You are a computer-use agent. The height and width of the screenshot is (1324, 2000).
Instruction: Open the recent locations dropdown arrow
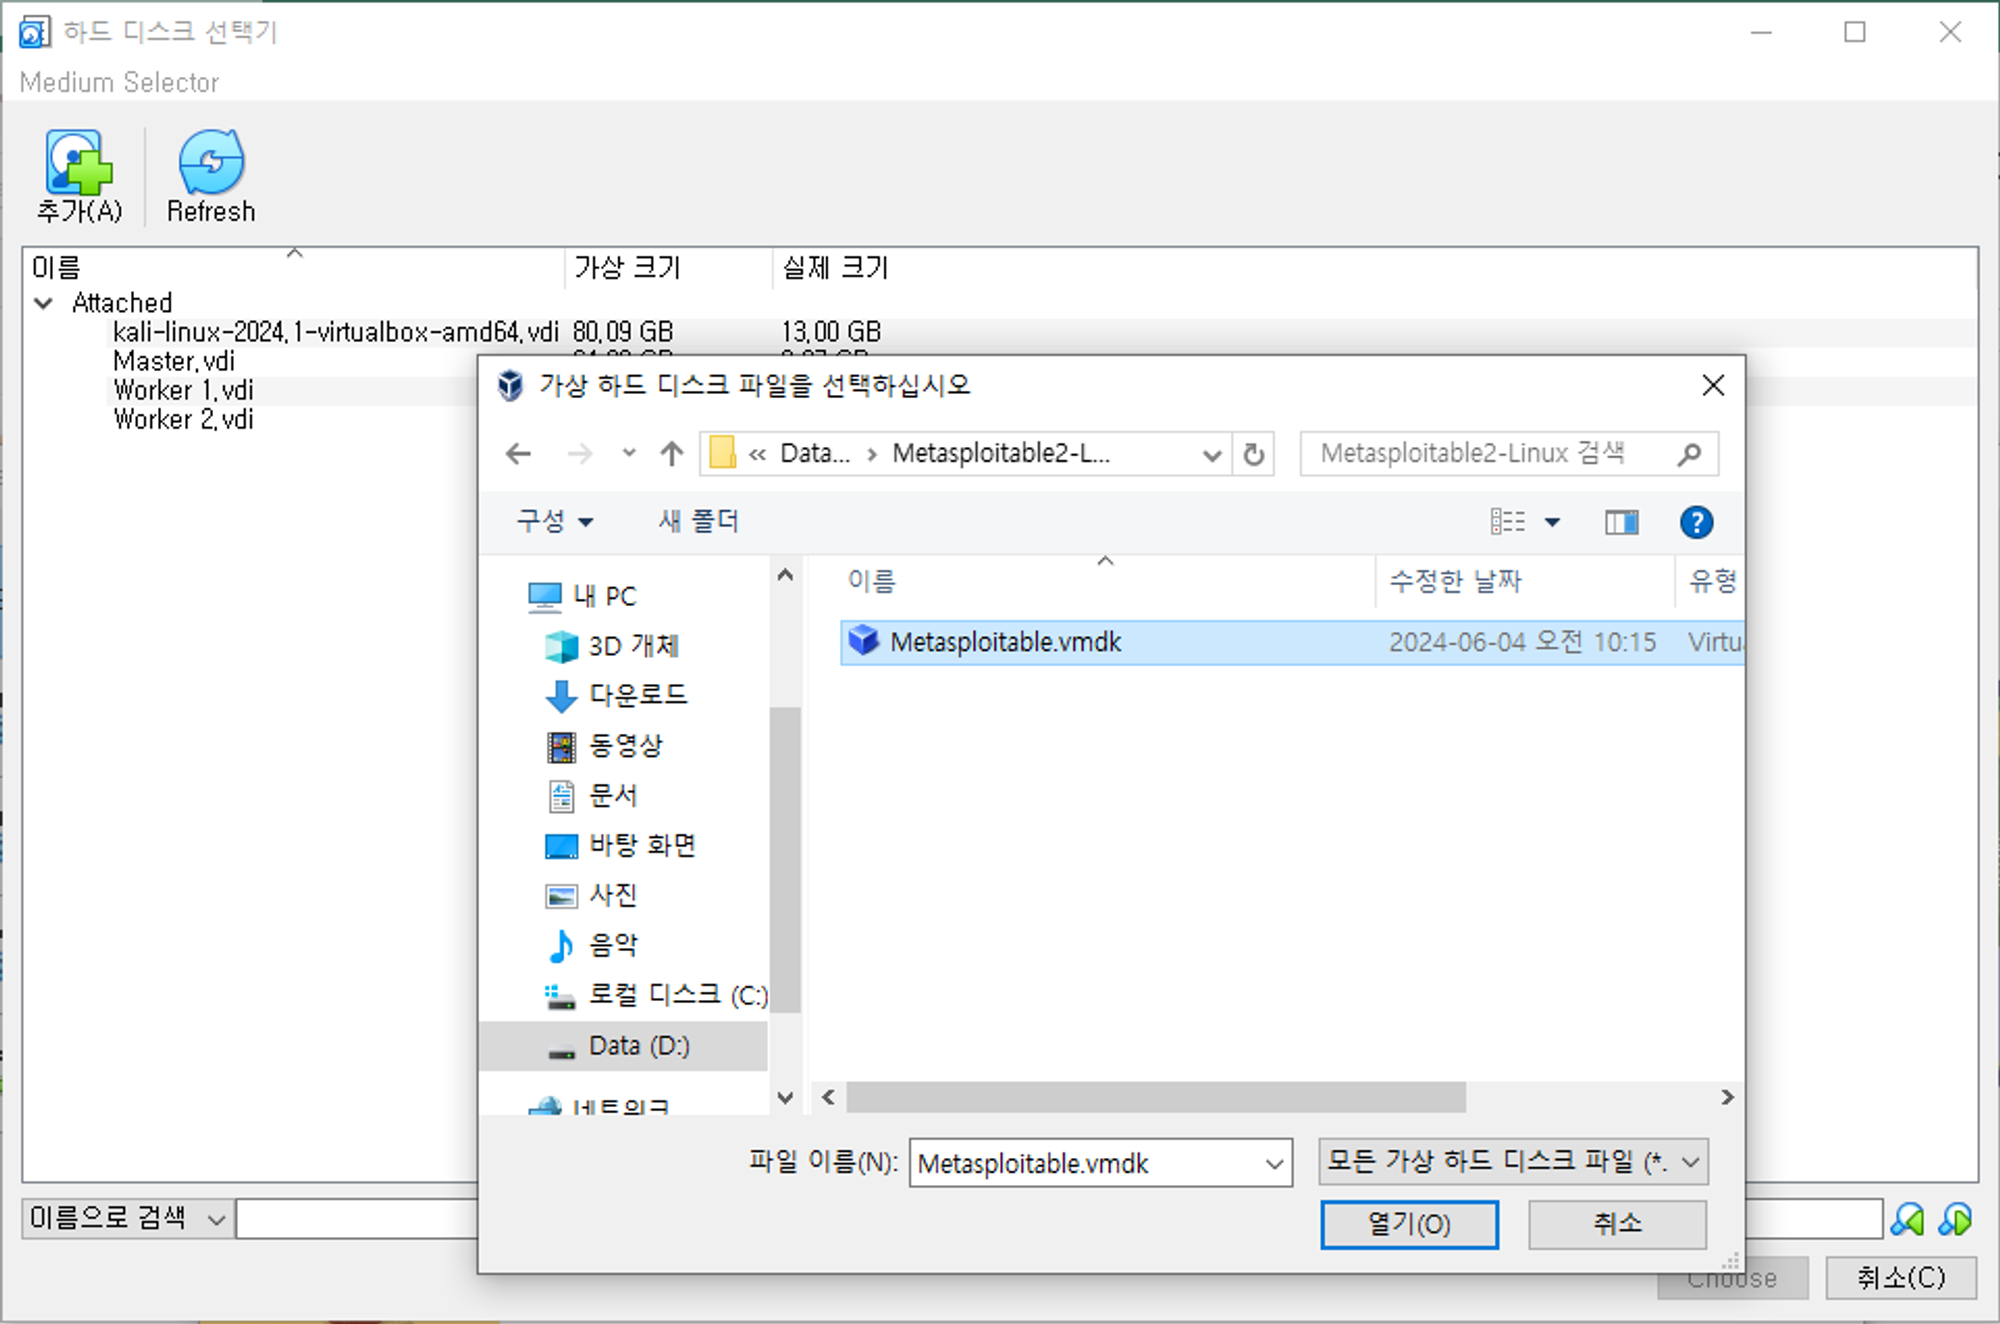click(x=628, y=453)
